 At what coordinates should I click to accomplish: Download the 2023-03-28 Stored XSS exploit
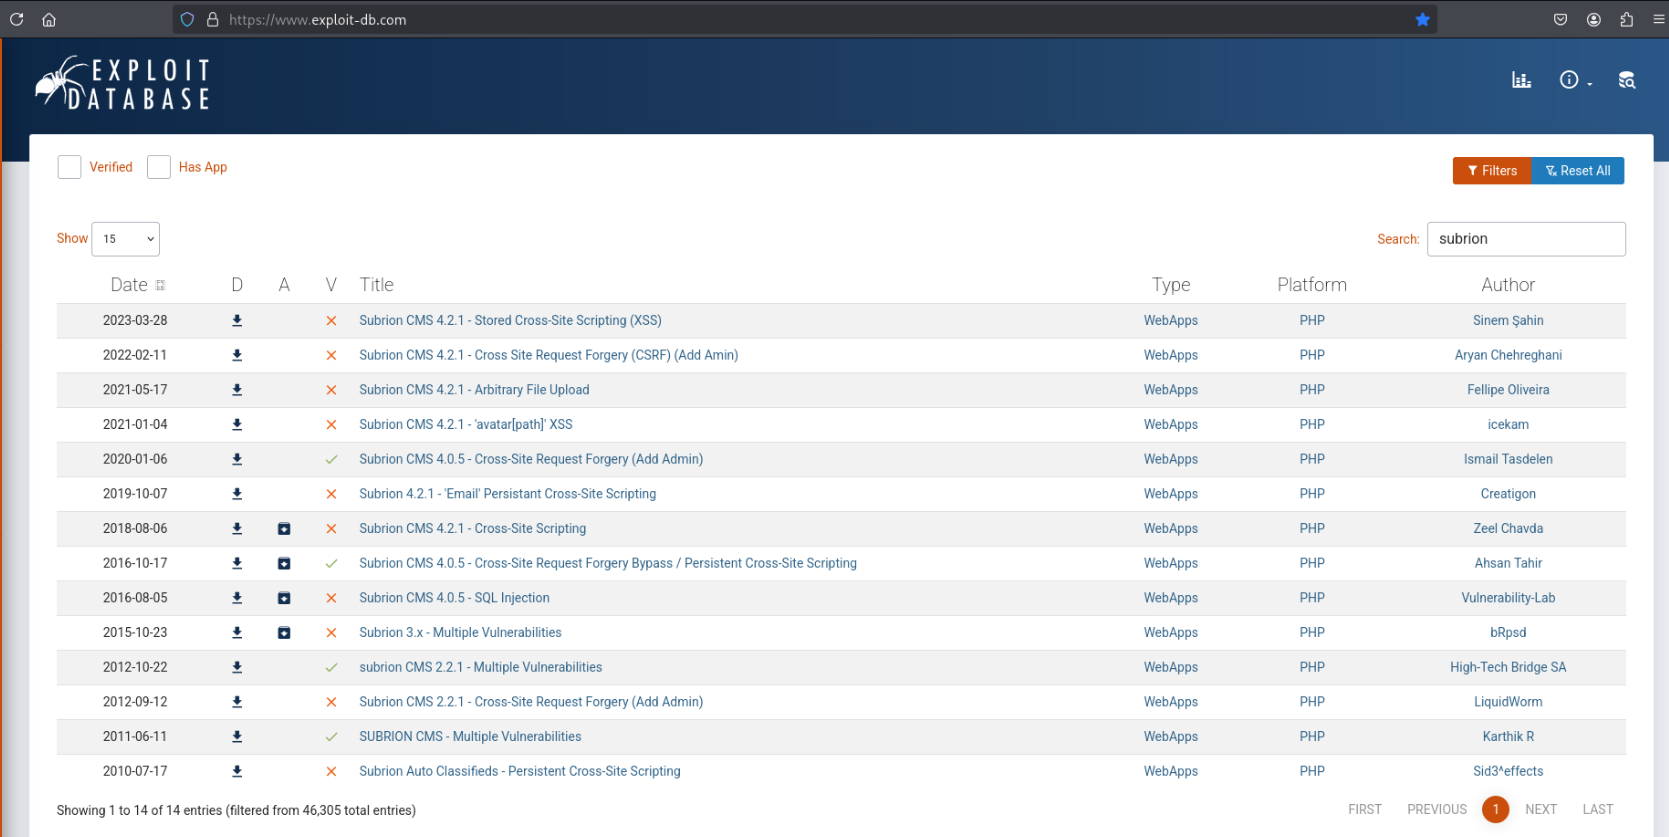point(237,321)
